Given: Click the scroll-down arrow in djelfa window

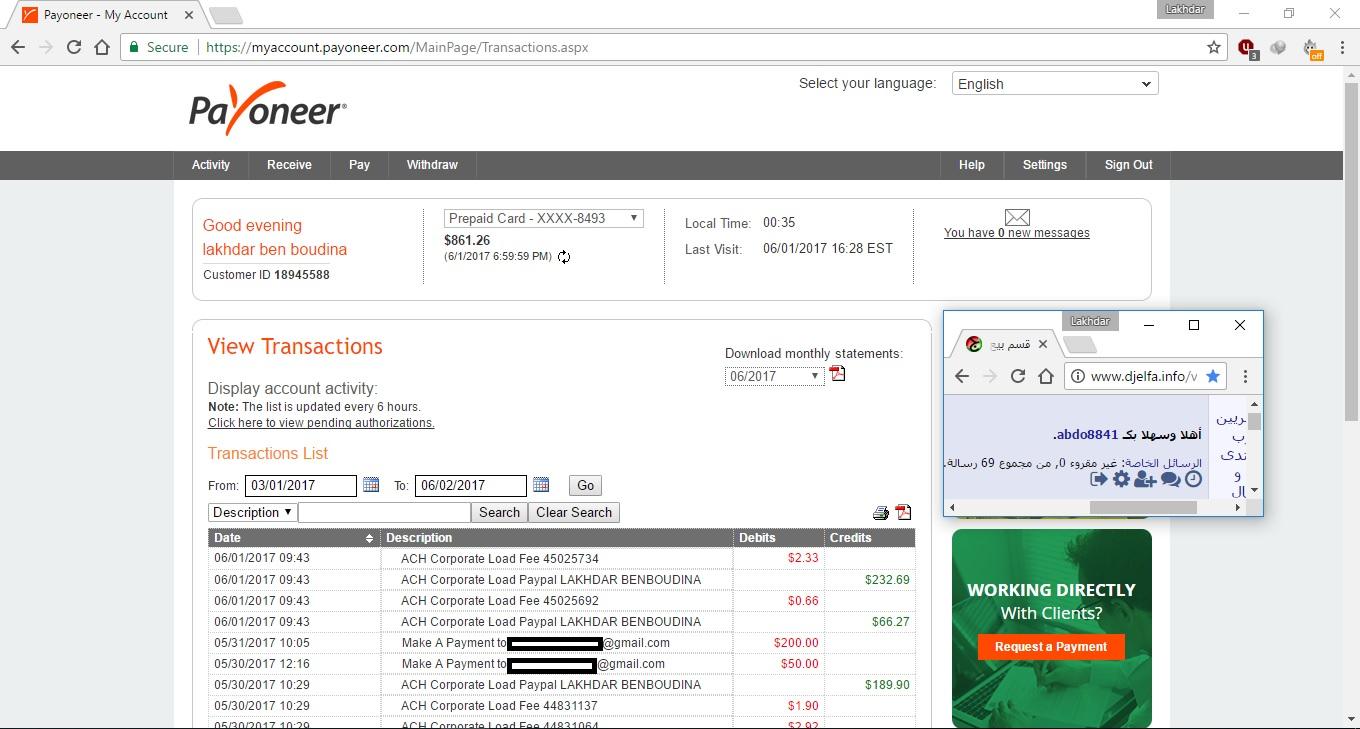Looking at the screenshot, I should 1255,491.
